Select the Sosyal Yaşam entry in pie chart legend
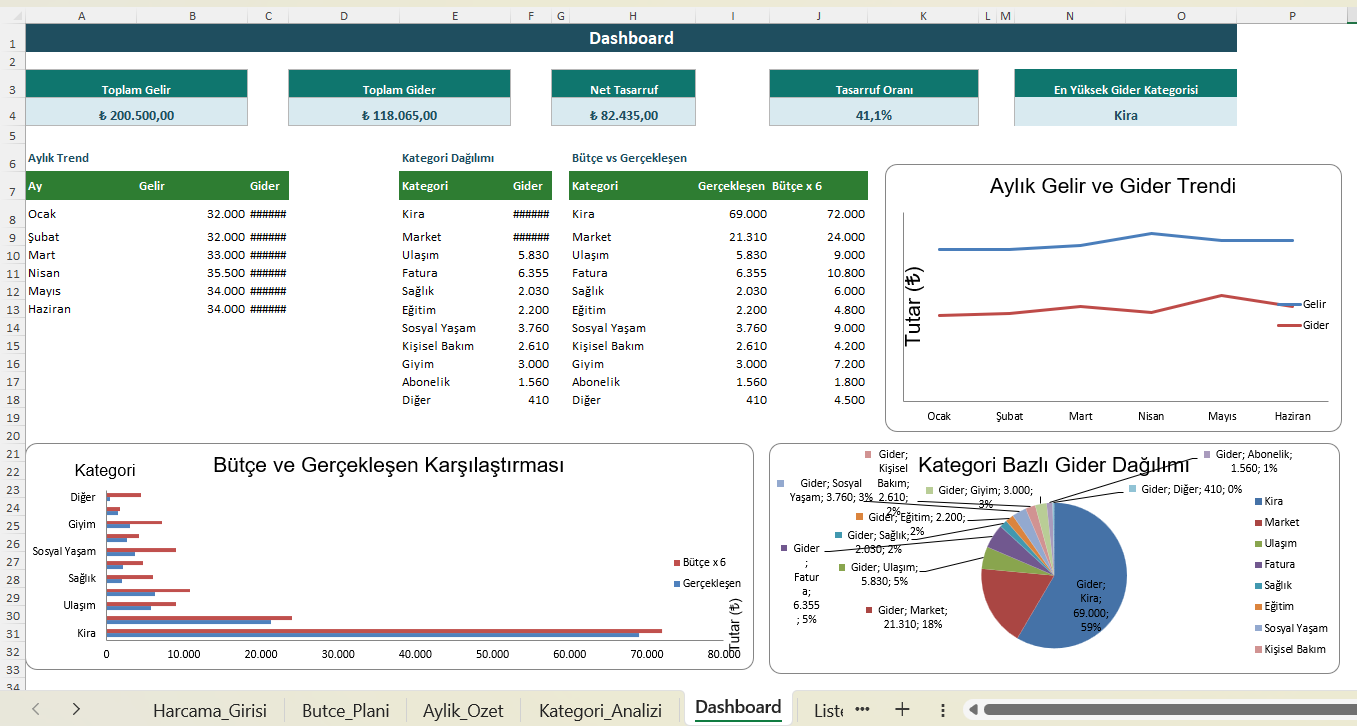The height and width of the screenshot is (726, 1357). click(1289, 628)
